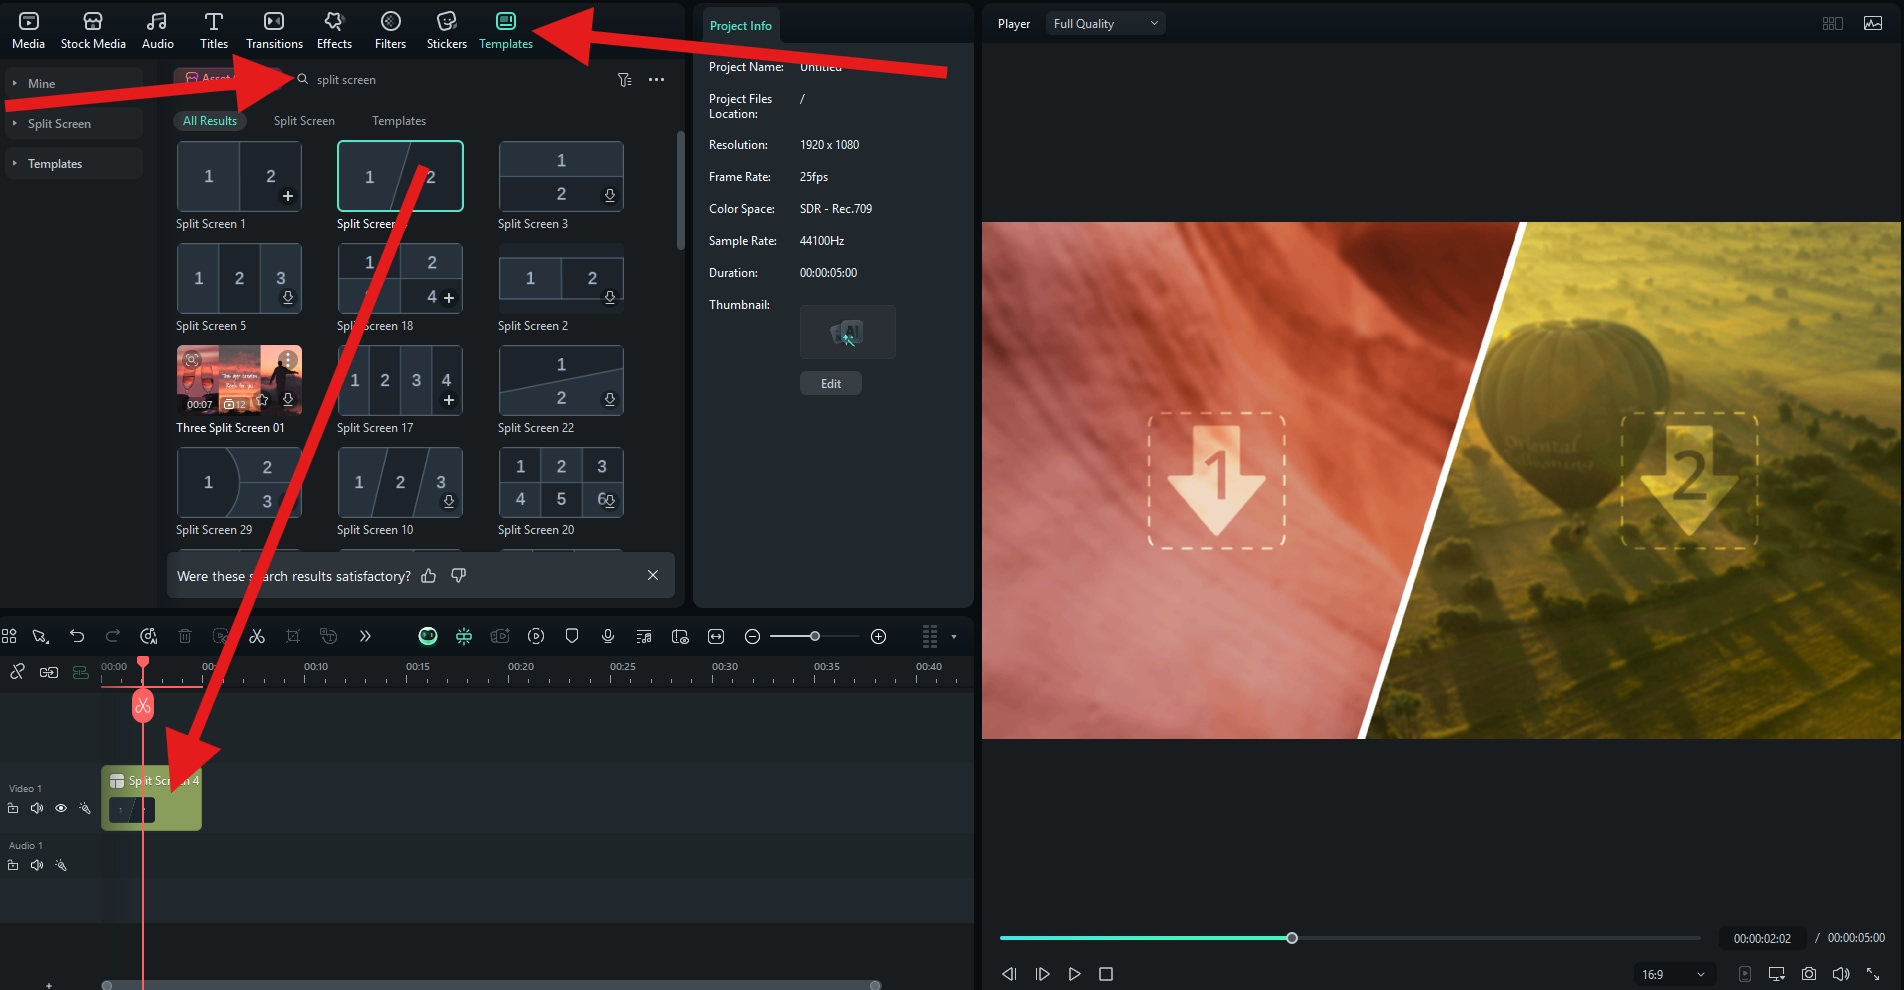Open the Transitions tab

point(274,30)
